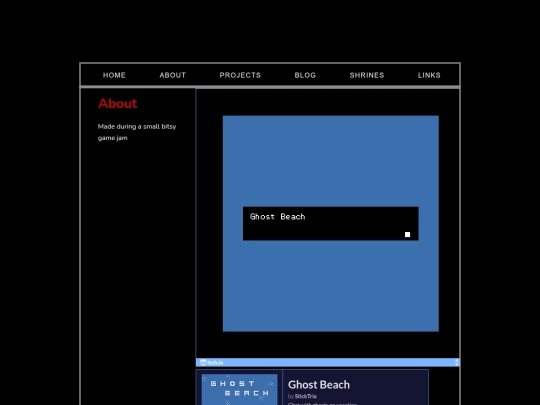Click the red About heading

click(118, 103)
